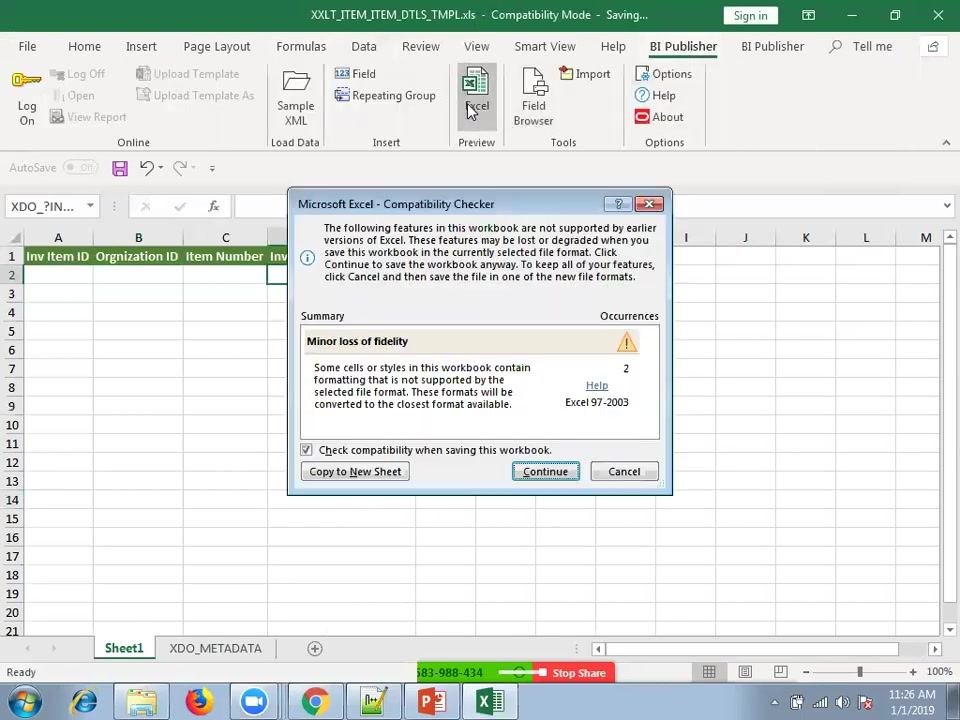Viewport: 960px width, 720px height.
Task: Click the Redo arrow icon
Action: click(x=180, y=167)
